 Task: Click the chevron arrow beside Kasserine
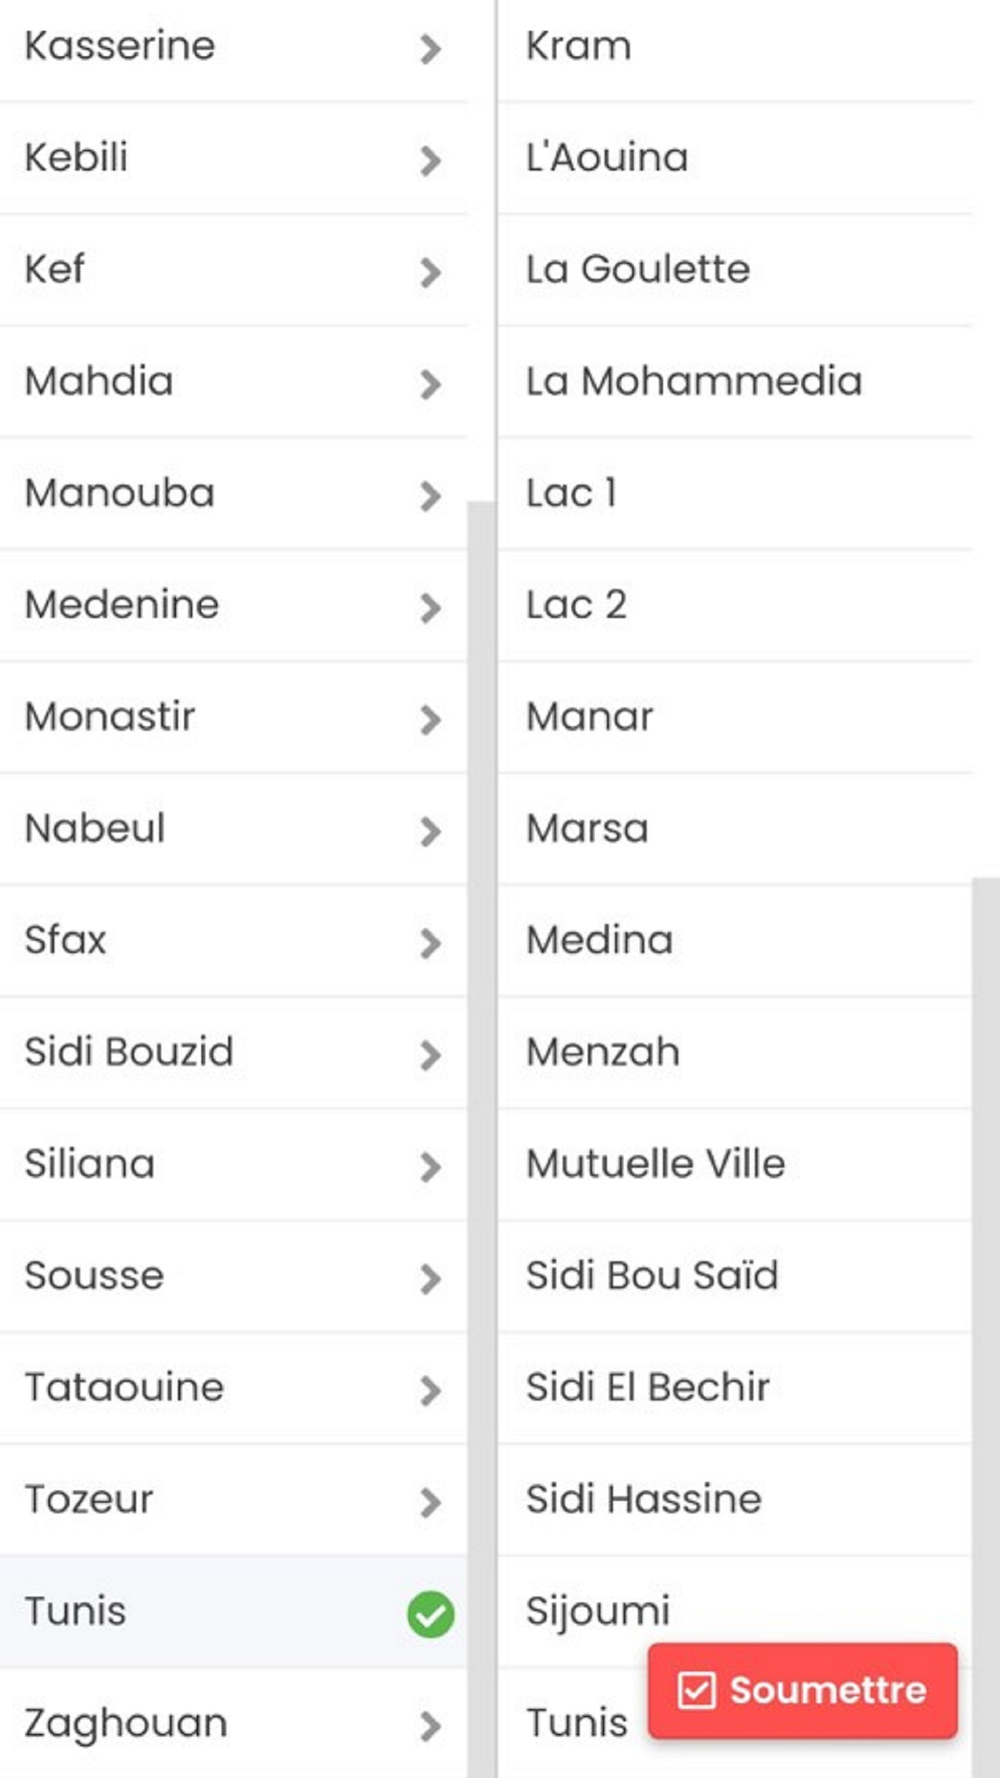(x=431, y=48)
